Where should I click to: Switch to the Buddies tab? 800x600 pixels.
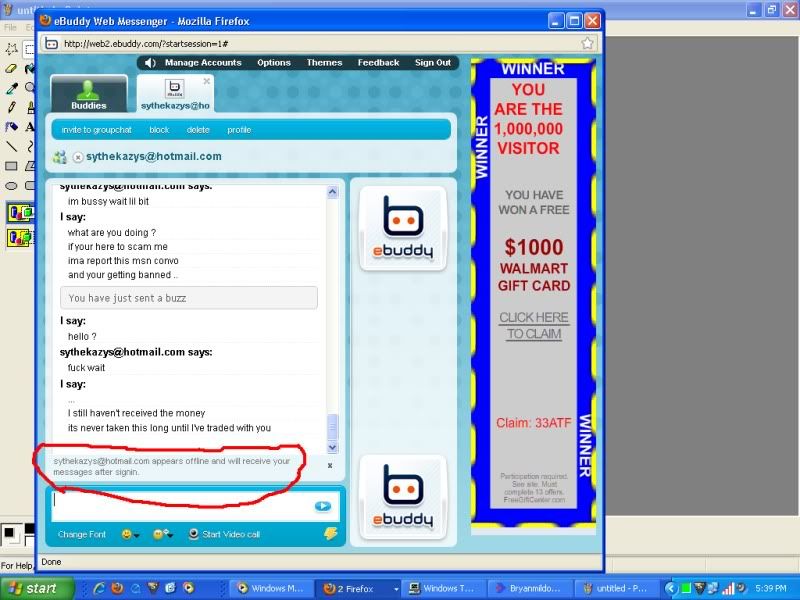click(x=89, y=94)
